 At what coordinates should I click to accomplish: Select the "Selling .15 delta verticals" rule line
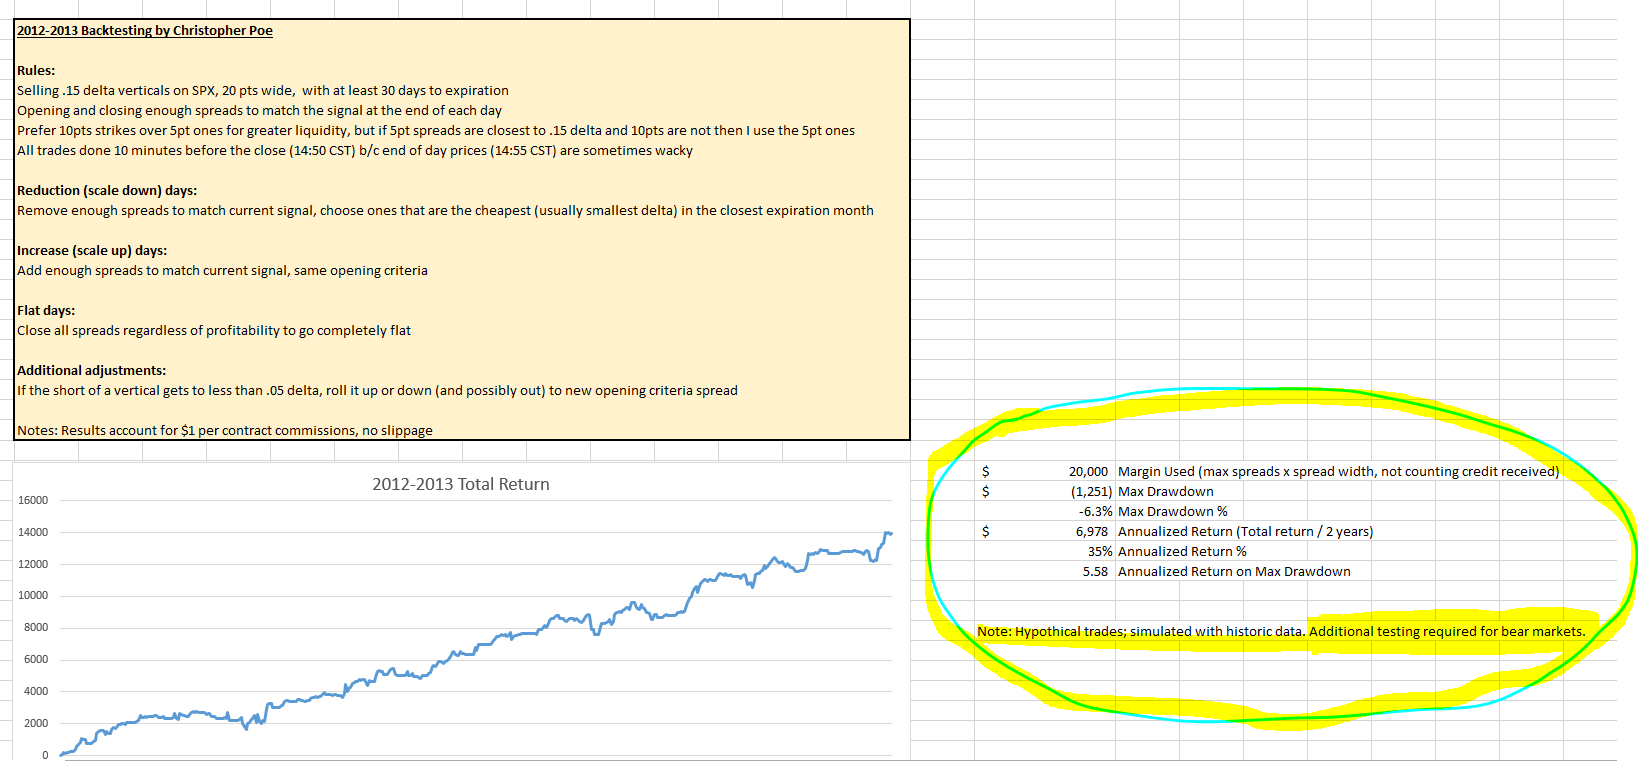[262, 91]
